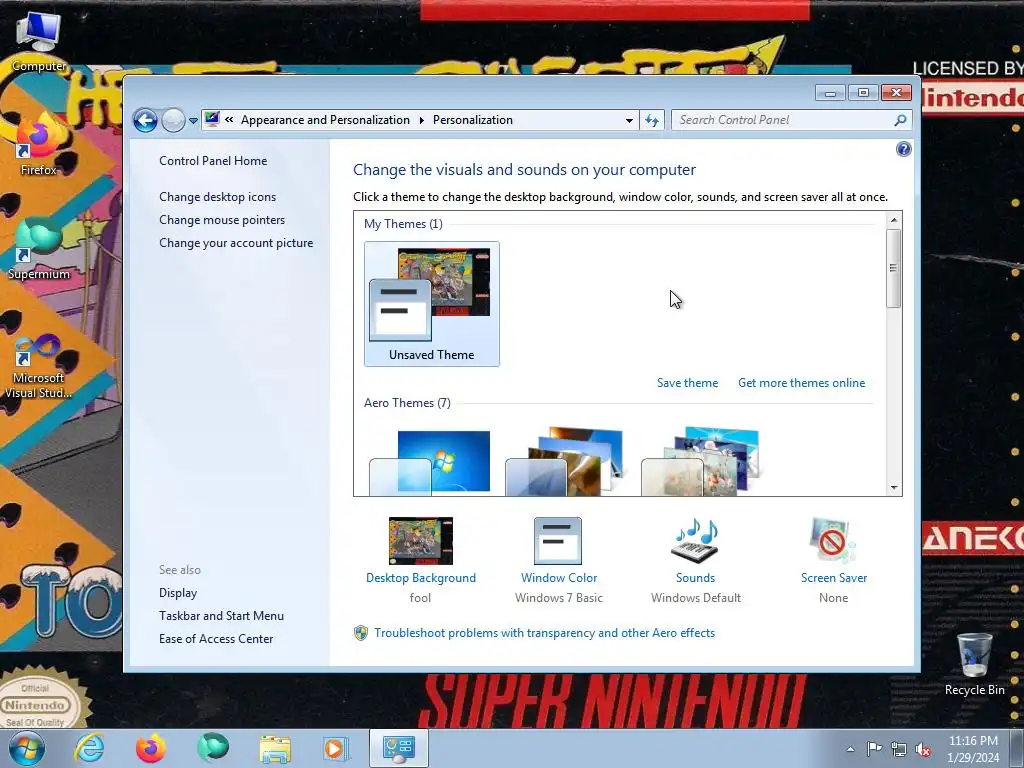1024x768 pixels.
Task: Open Taskbar and Start Menu link
Action: (221, 616)
